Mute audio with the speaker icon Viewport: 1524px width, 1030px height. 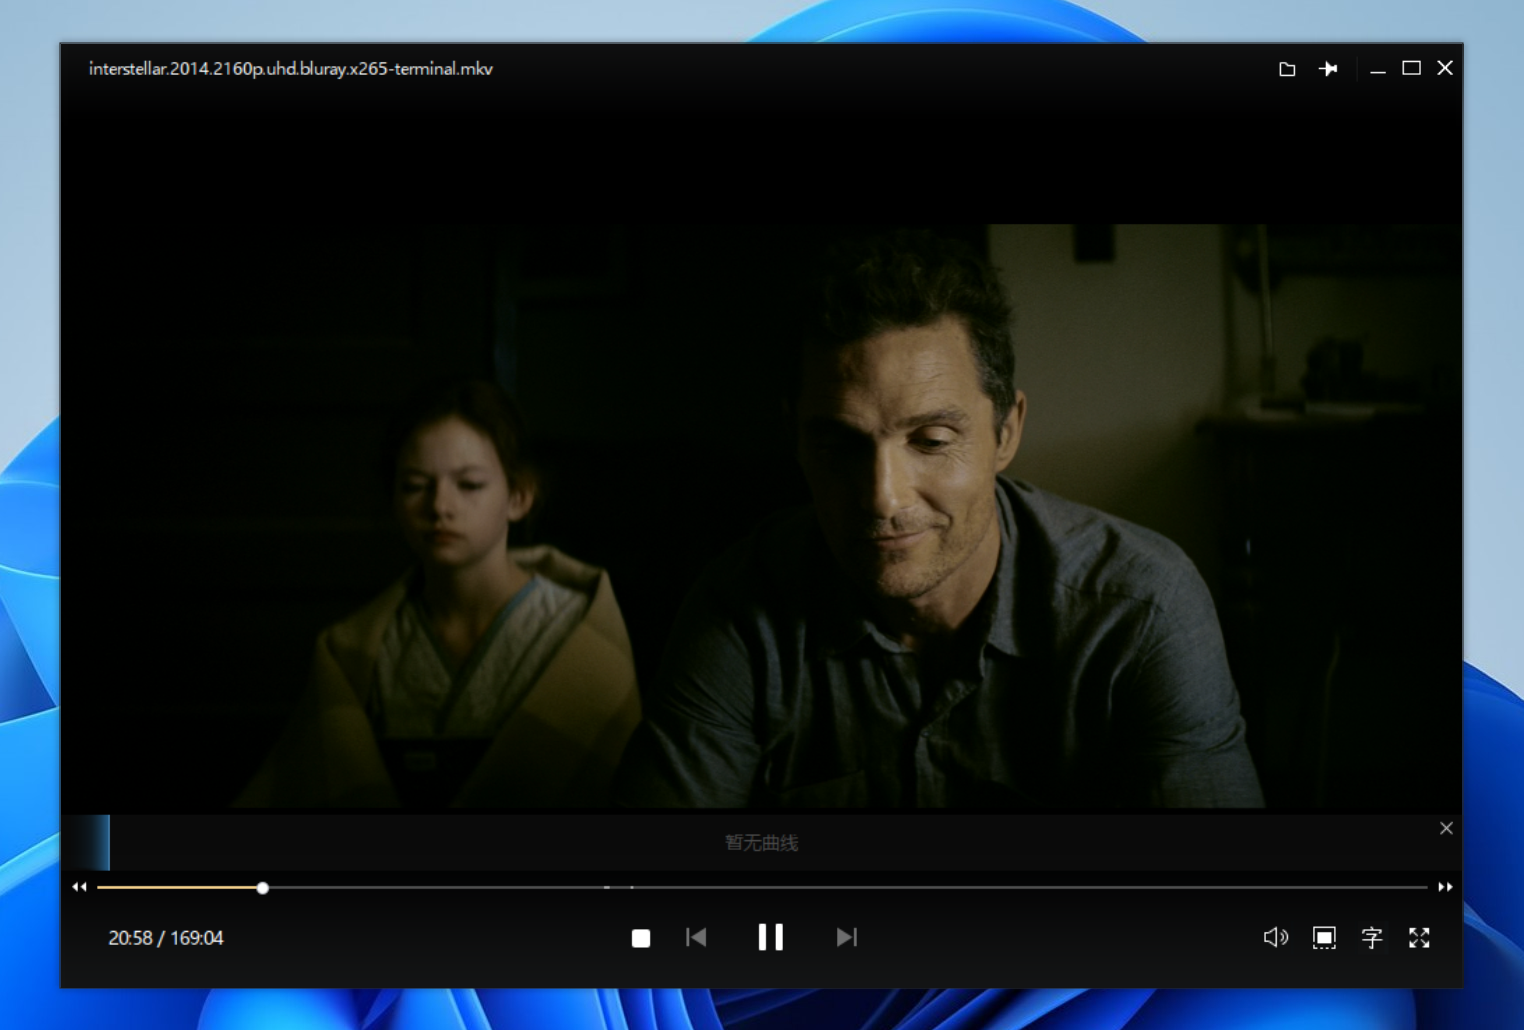pyautogui.click(x=1276, y=937)
